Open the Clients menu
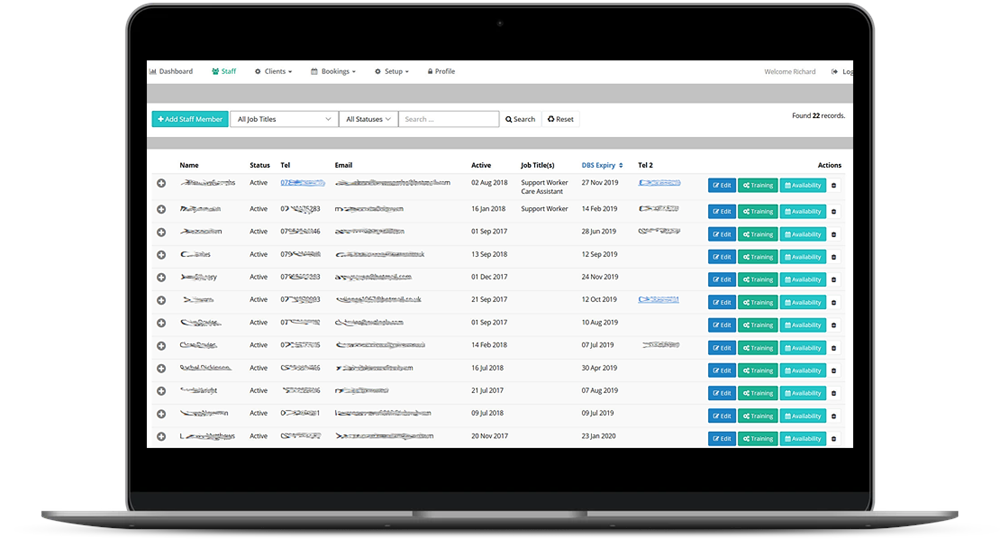 (x=273, y=72)
